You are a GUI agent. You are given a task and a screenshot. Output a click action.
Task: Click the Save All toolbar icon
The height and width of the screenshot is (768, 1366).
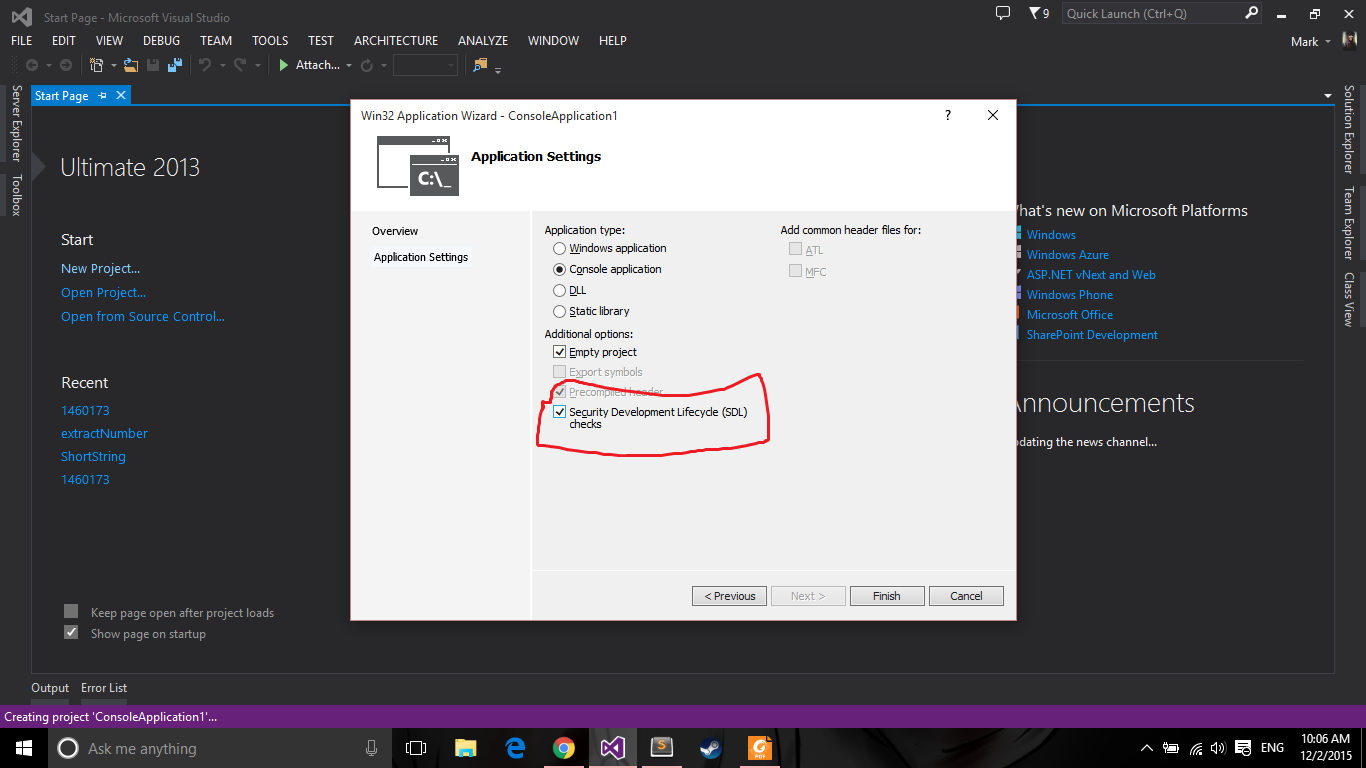pos(174,65)
